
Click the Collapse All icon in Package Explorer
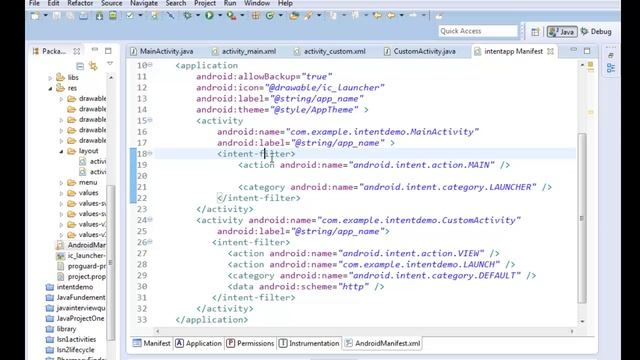tap(80, 66)
